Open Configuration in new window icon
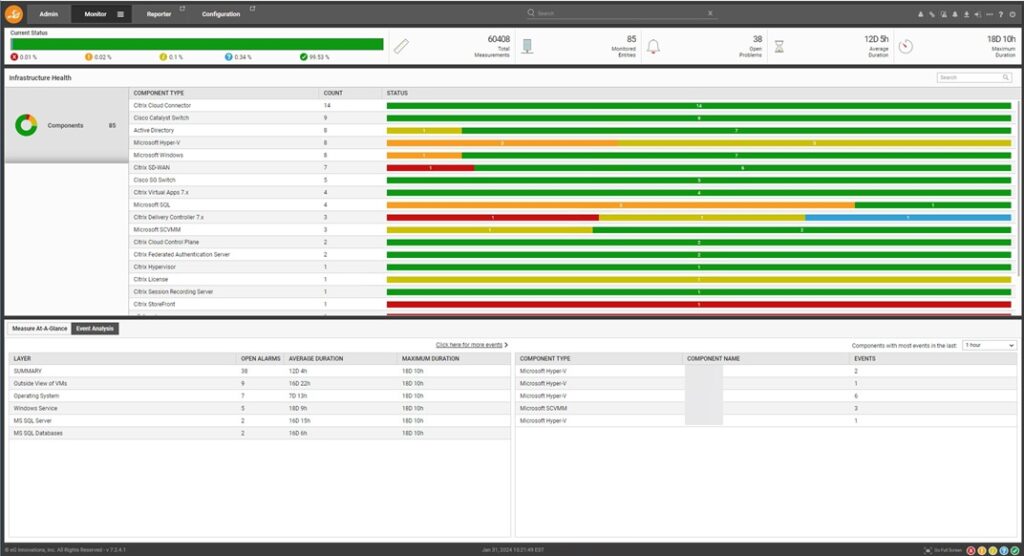 coord(252,8)
